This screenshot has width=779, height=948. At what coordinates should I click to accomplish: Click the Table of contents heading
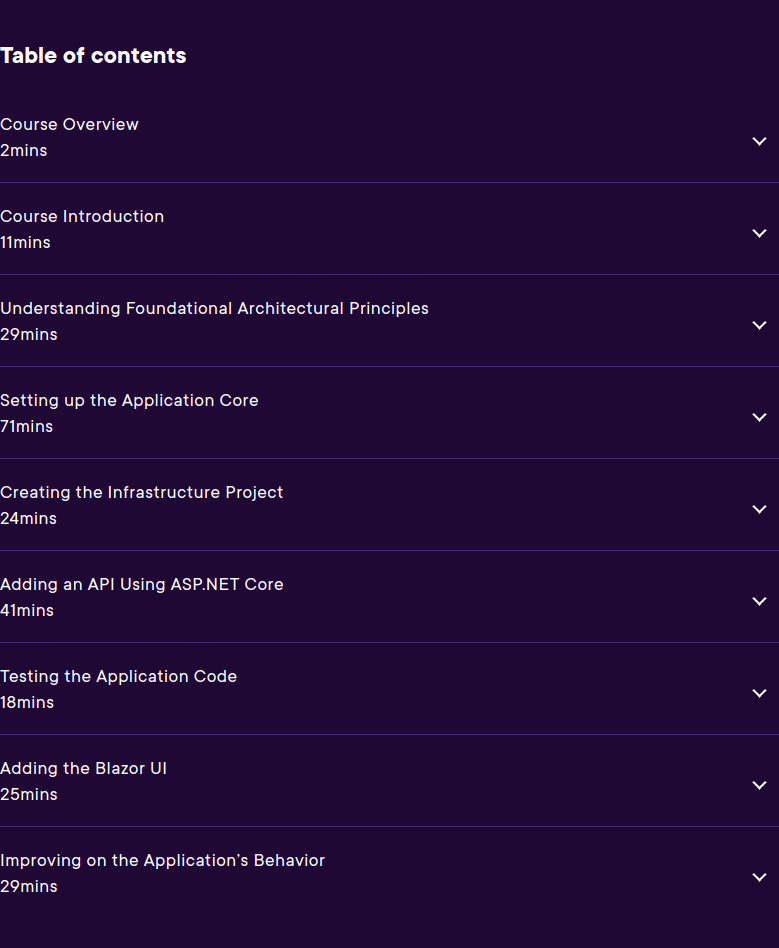coord(93,56)
